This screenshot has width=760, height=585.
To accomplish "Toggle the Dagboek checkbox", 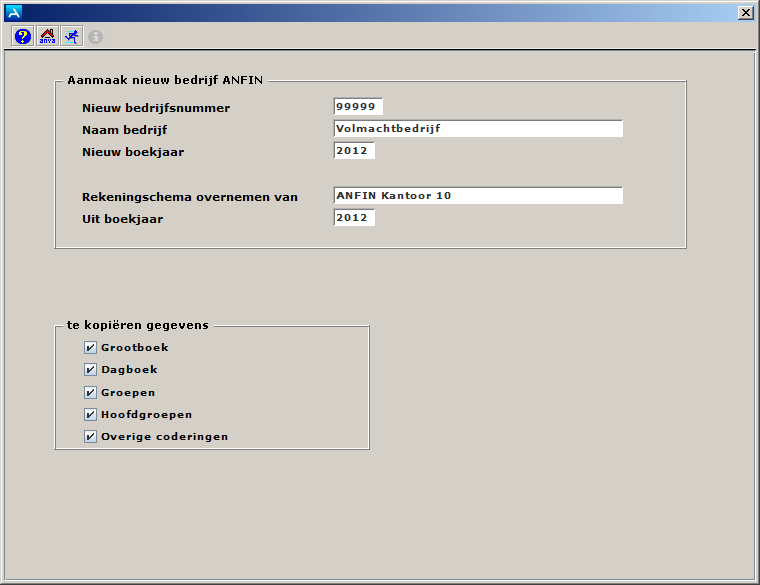I will (x=91, y=370).
